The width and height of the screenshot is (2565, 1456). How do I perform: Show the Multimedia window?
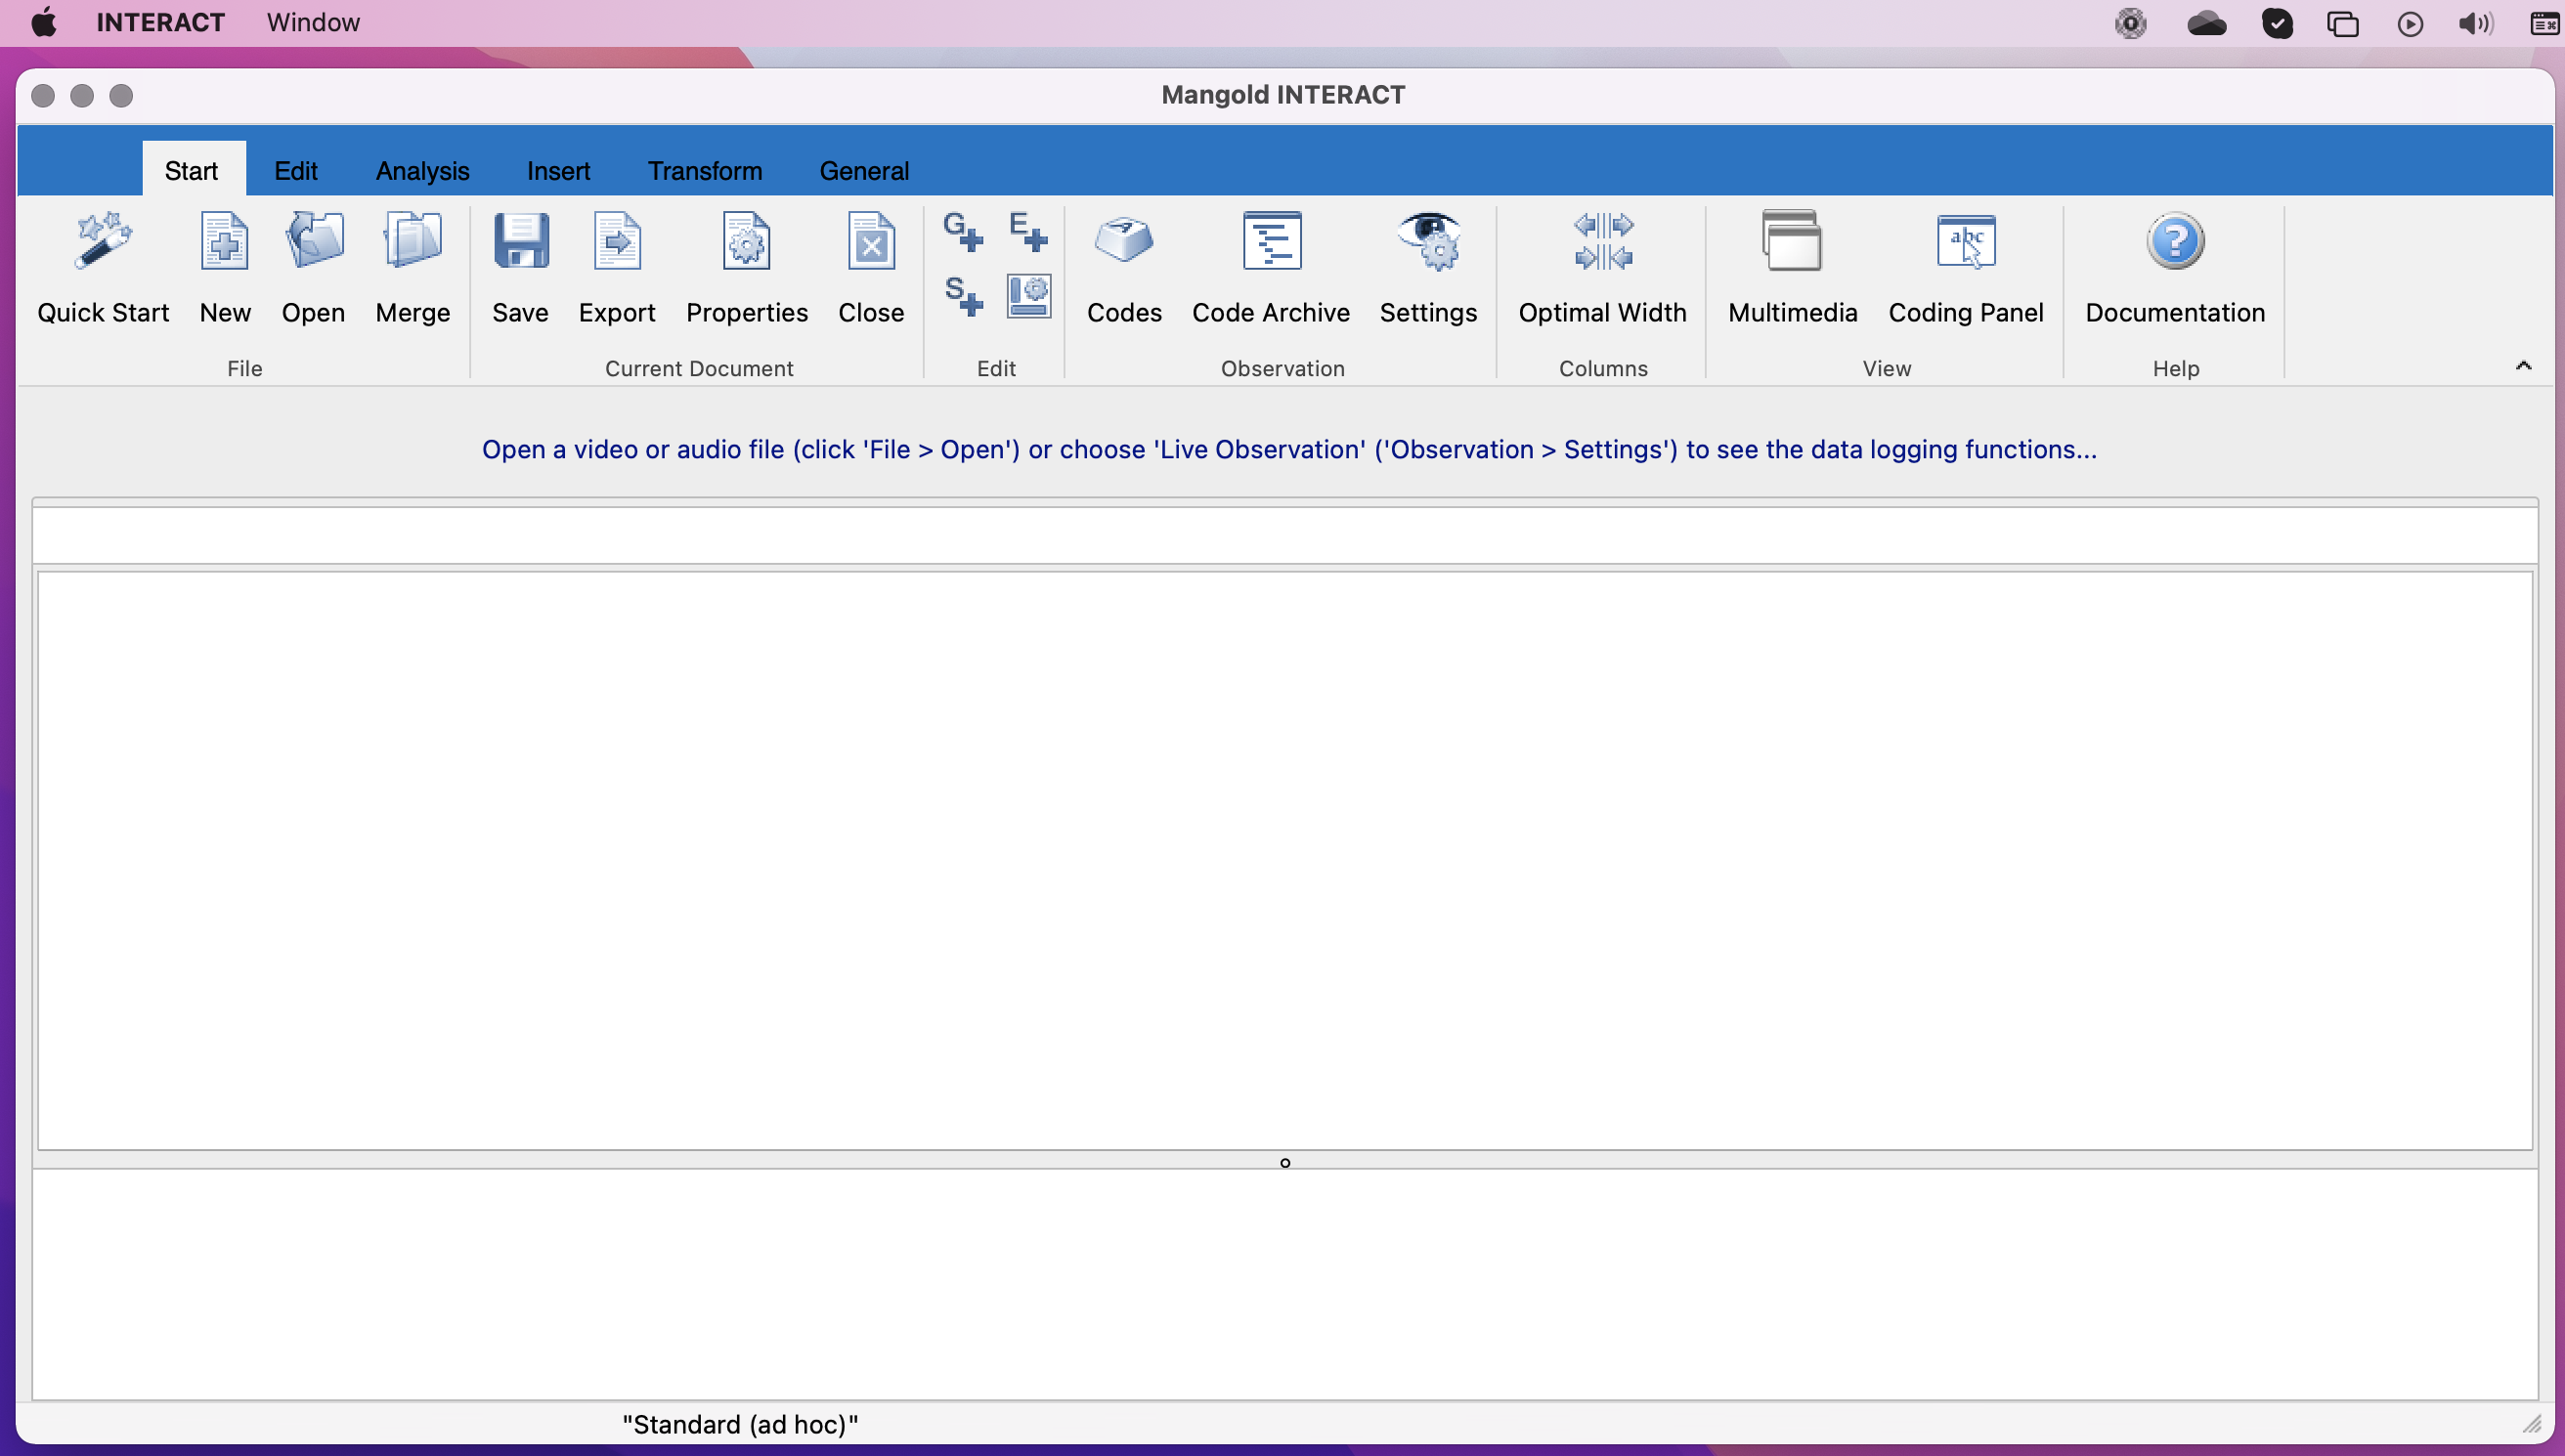[1792, 268]
